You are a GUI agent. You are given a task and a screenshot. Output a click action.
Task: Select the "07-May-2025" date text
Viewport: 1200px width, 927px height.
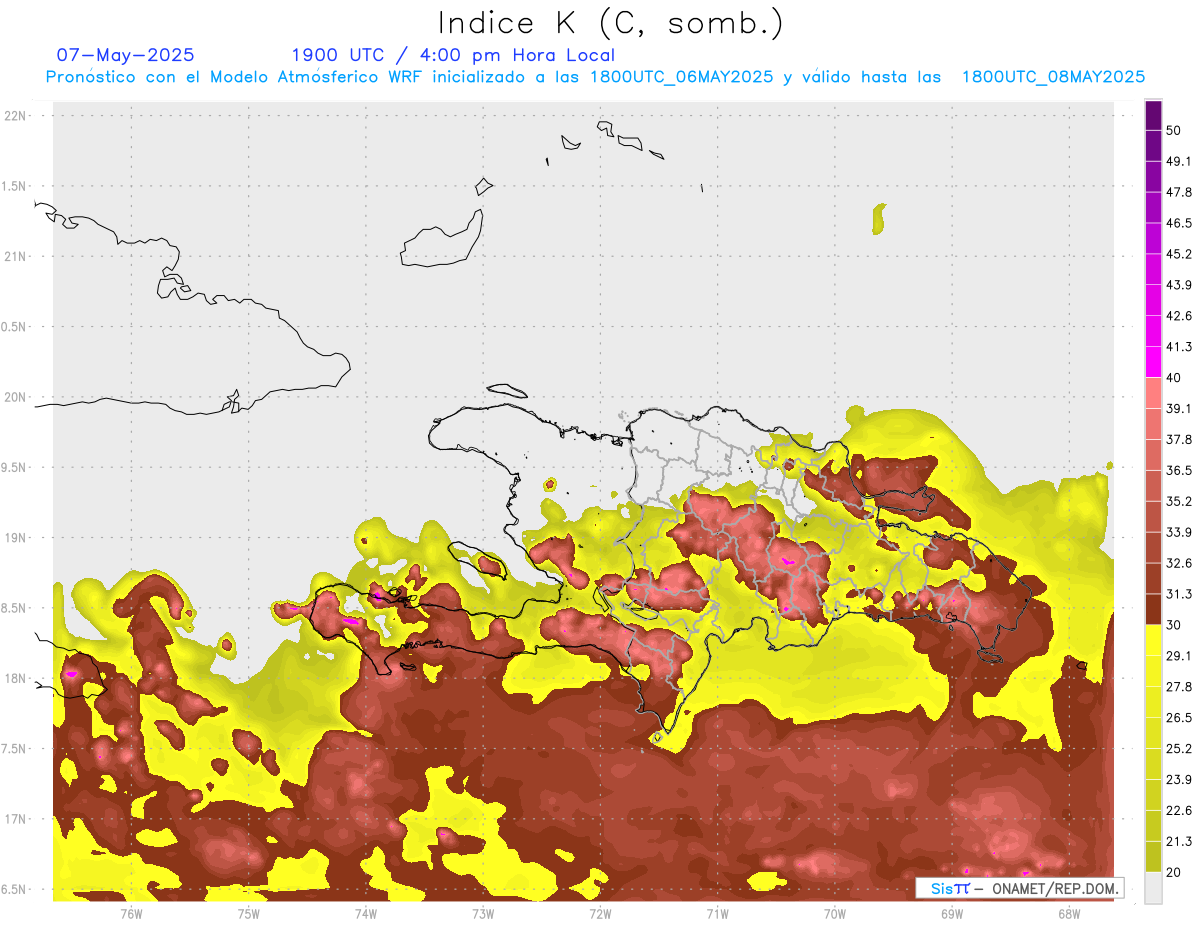[126, 55]
